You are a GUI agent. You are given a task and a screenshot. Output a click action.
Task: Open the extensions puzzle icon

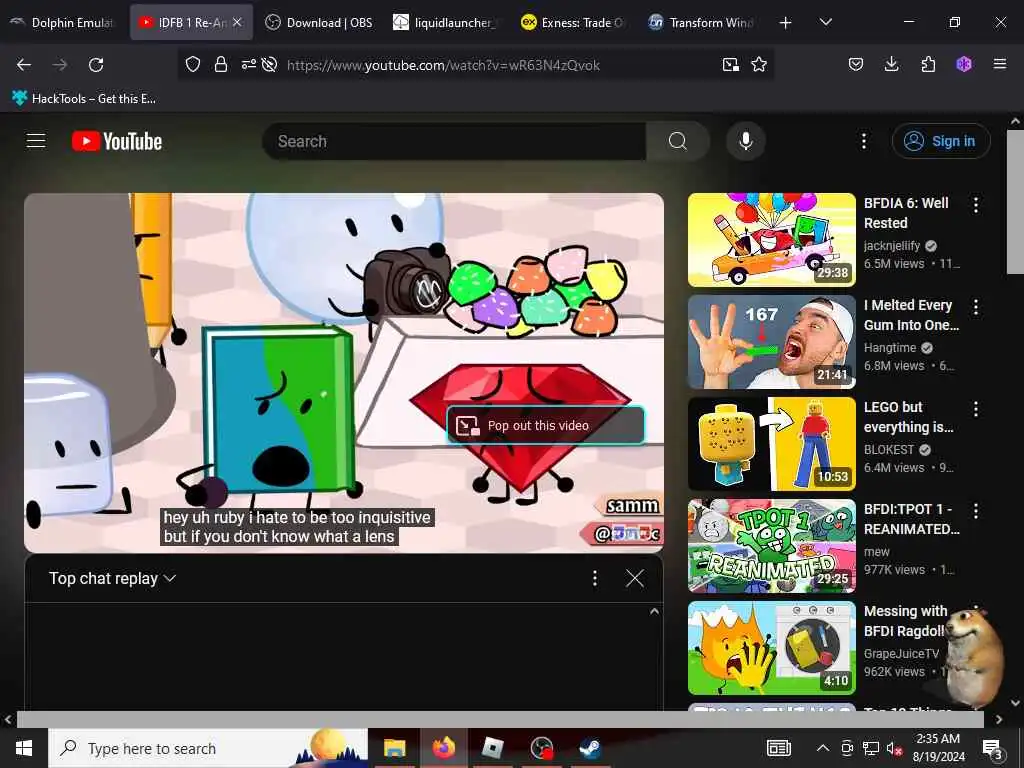[x=928, y=64]
